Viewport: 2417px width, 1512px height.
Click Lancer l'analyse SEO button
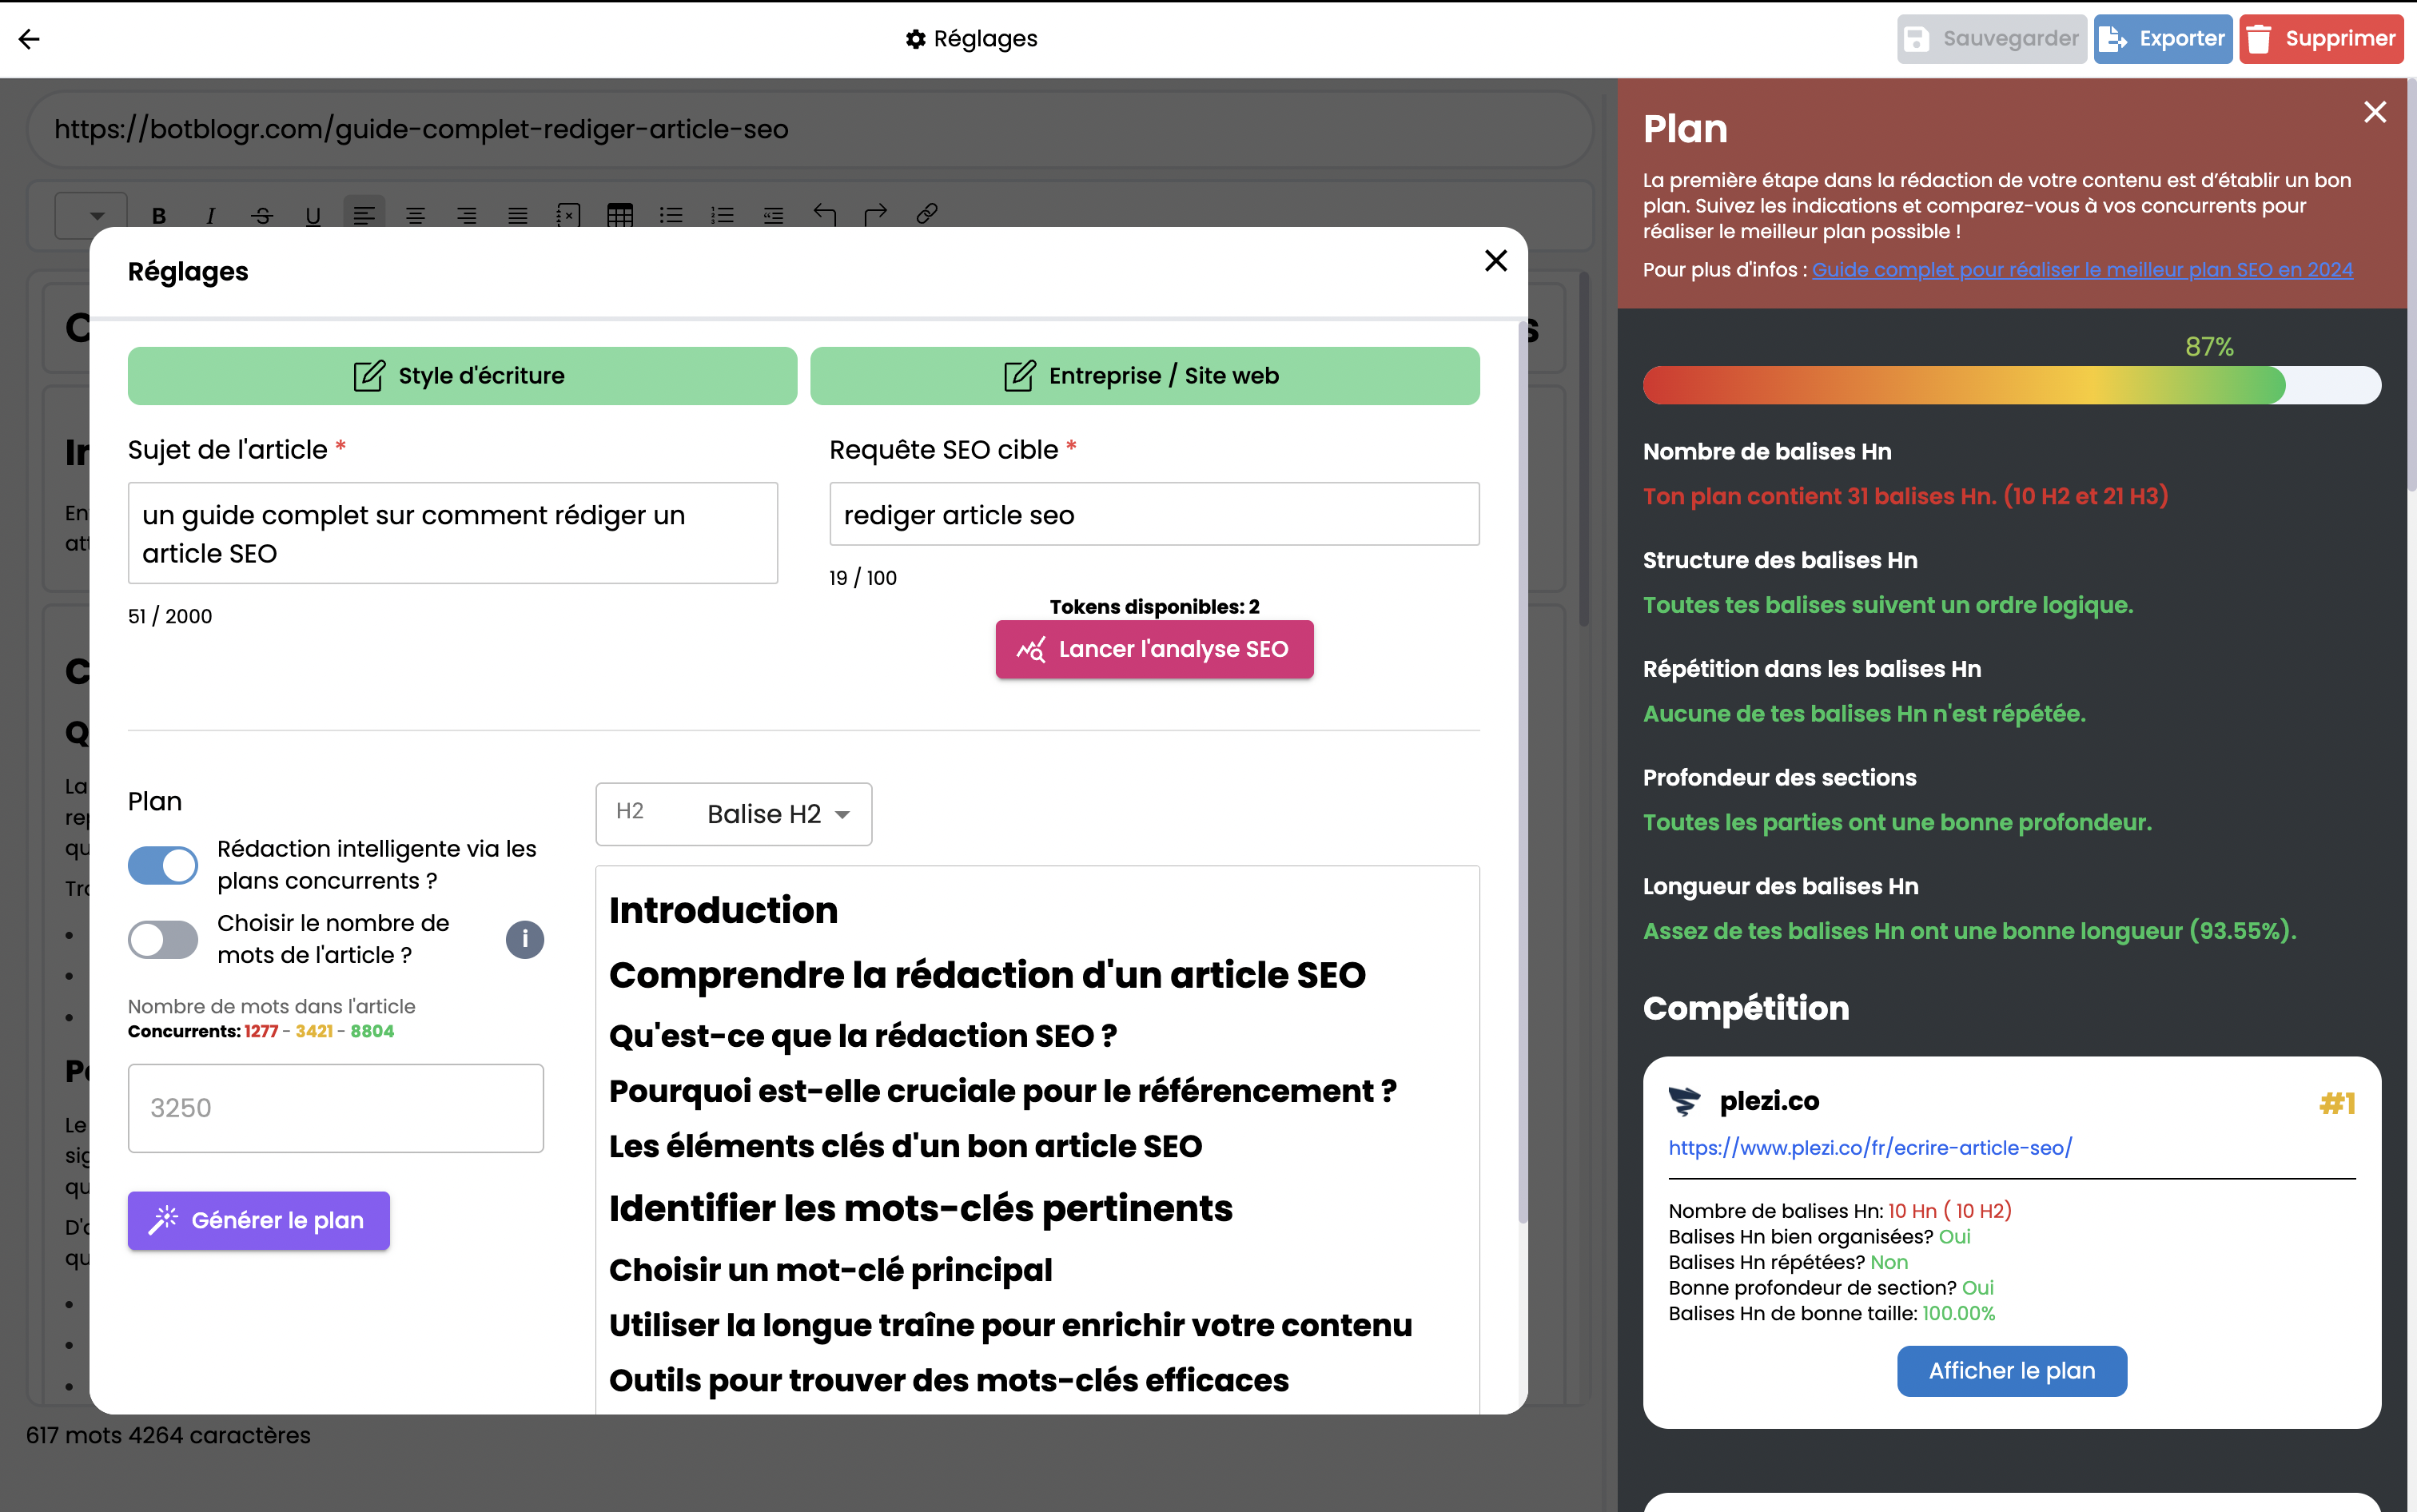(1154, 649)
